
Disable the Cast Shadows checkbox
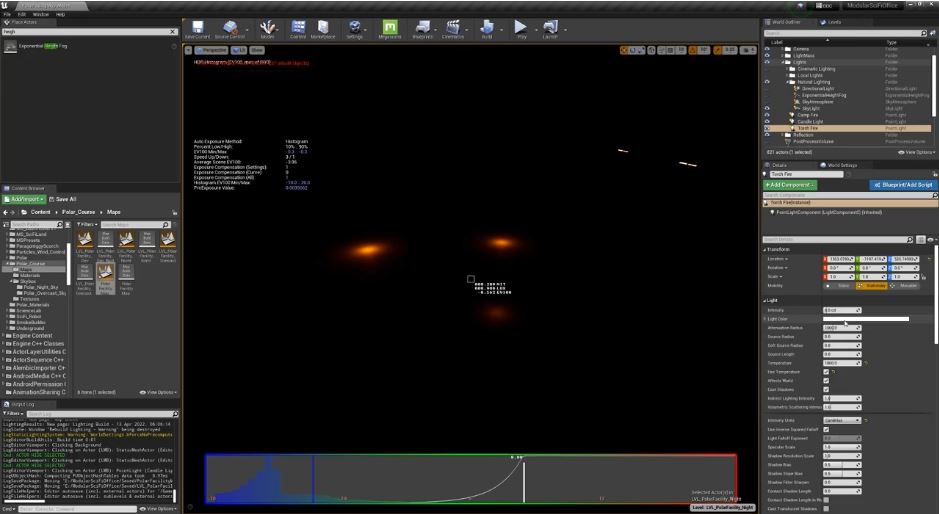[825, 389]
